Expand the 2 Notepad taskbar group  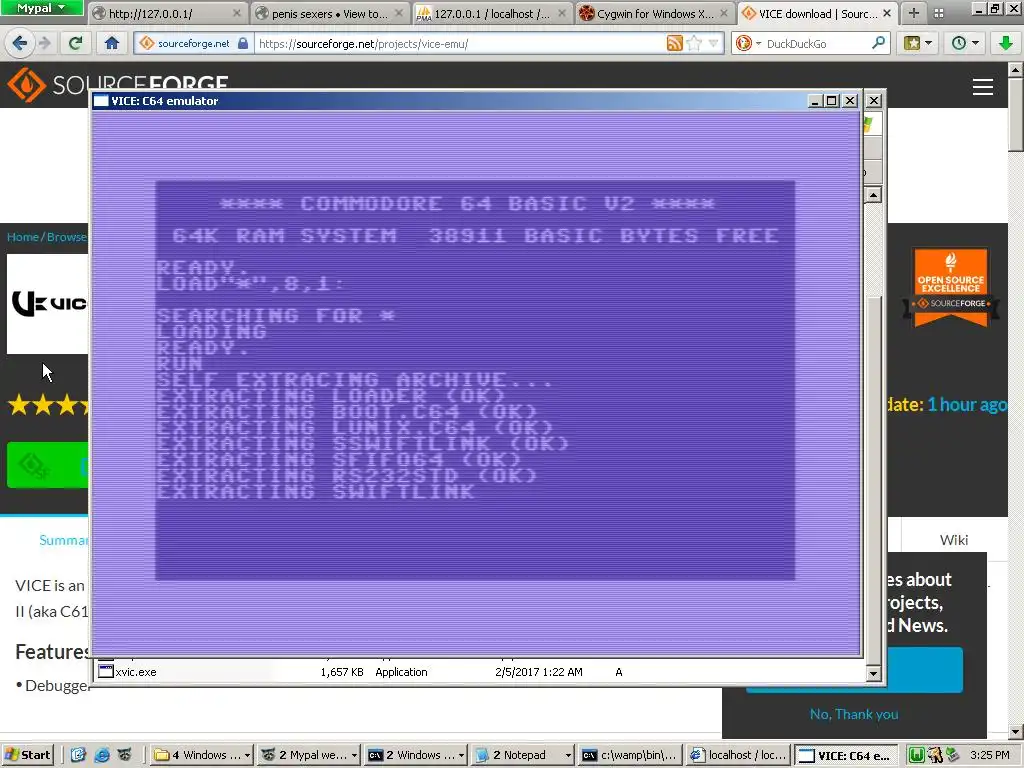(x=522, y=755)
